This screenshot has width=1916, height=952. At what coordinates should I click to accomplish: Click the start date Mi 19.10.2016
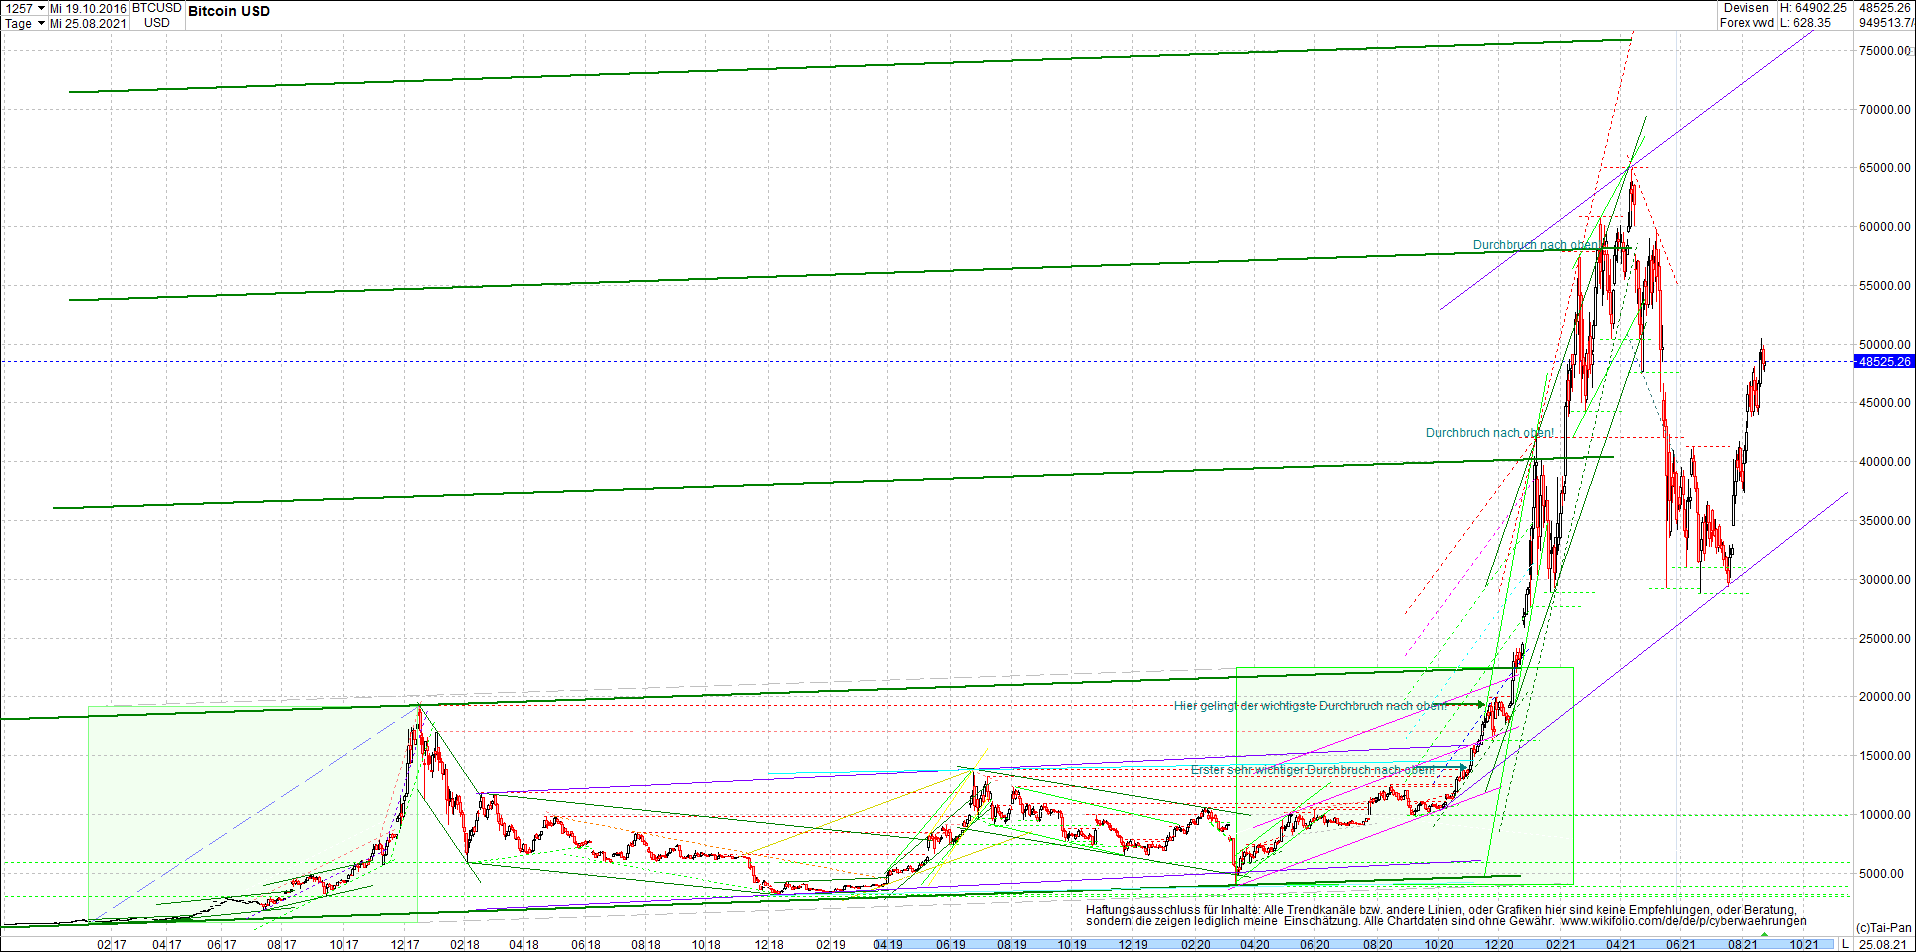(89, 8)
